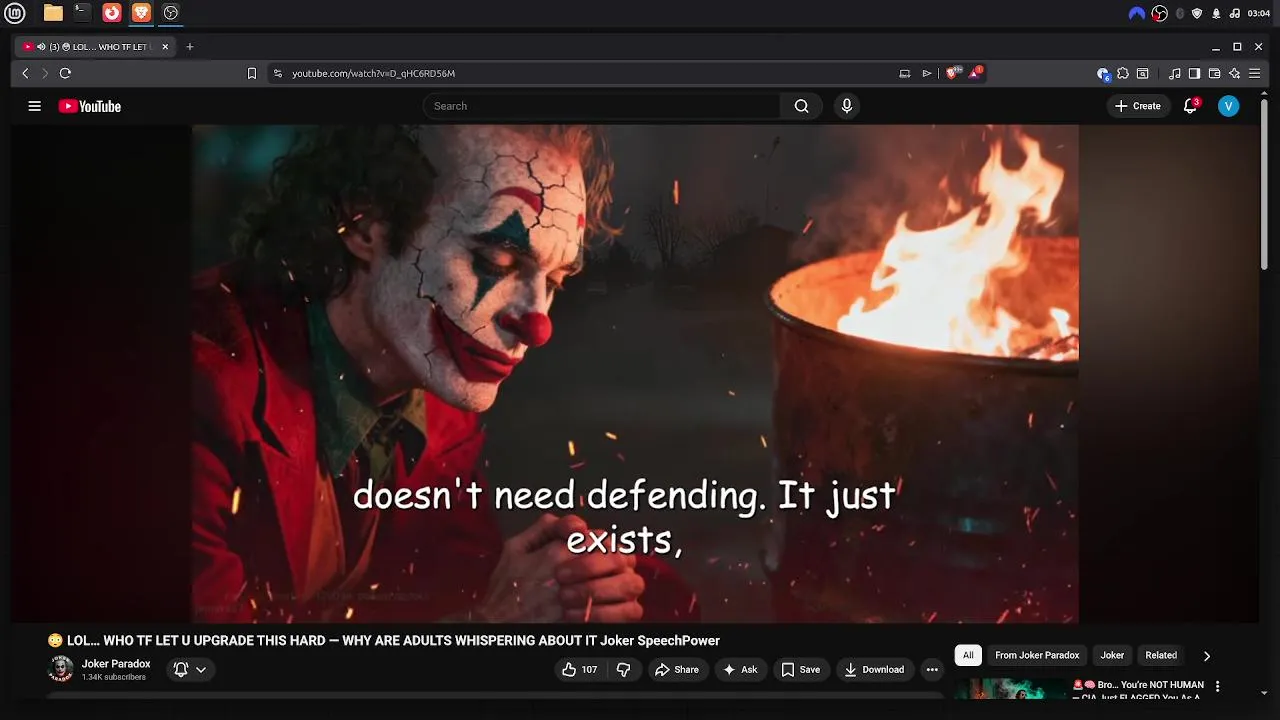Open the YouTube guide hamburger menu

coord(34,106)
